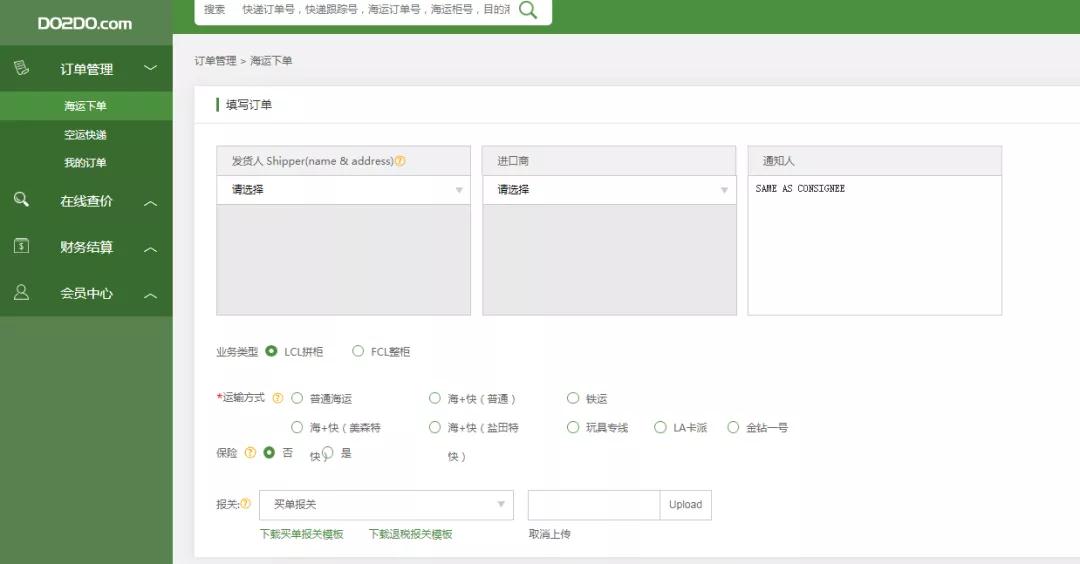1080x564 pixels.
Task: Select the FCL整柜 radio button
Action: [x=358, y=351]
